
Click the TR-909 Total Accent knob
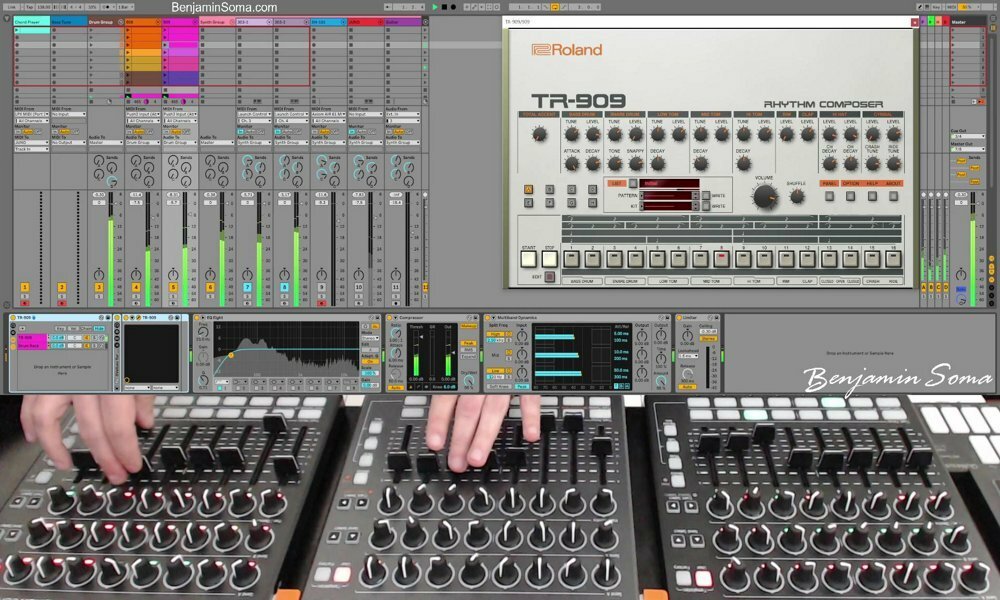(x=539, y=135)
